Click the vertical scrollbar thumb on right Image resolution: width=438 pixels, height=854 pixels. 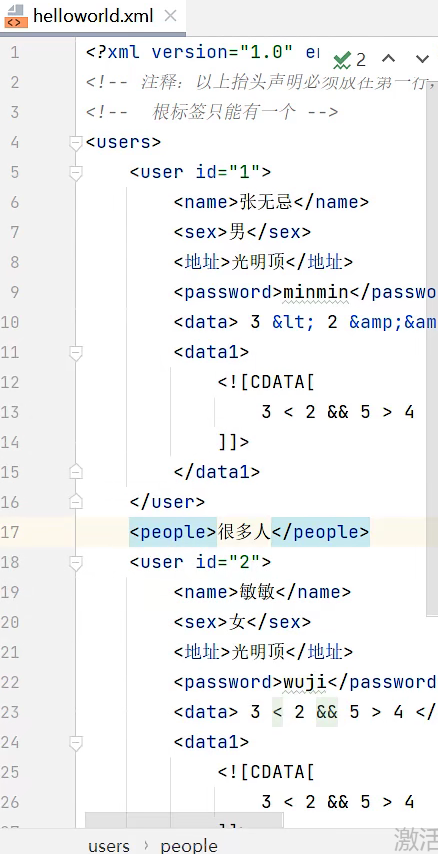[432, 349]
